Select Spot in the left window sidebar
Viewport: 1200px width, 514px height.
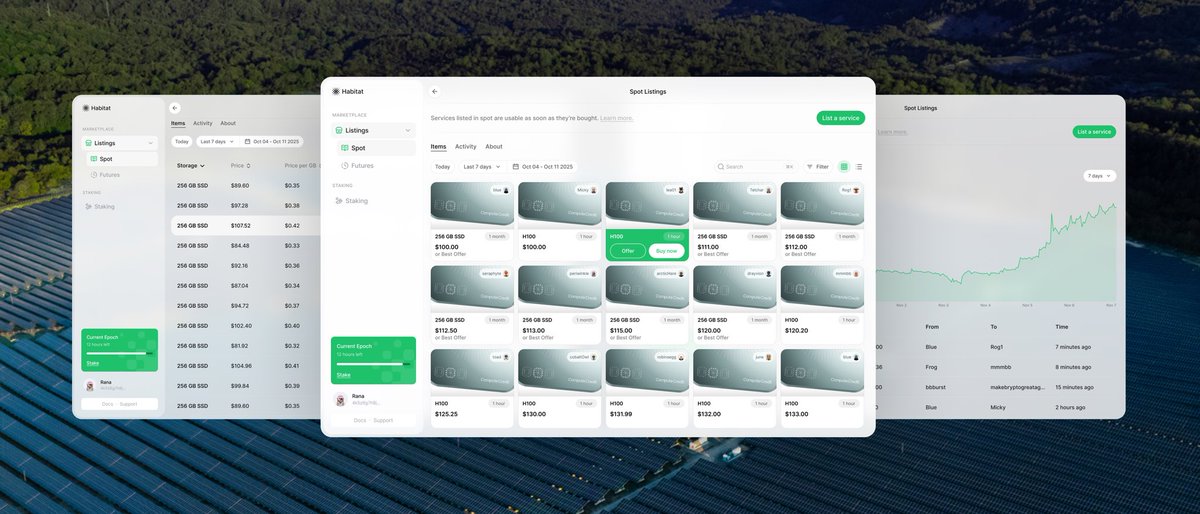click(122, 159)
